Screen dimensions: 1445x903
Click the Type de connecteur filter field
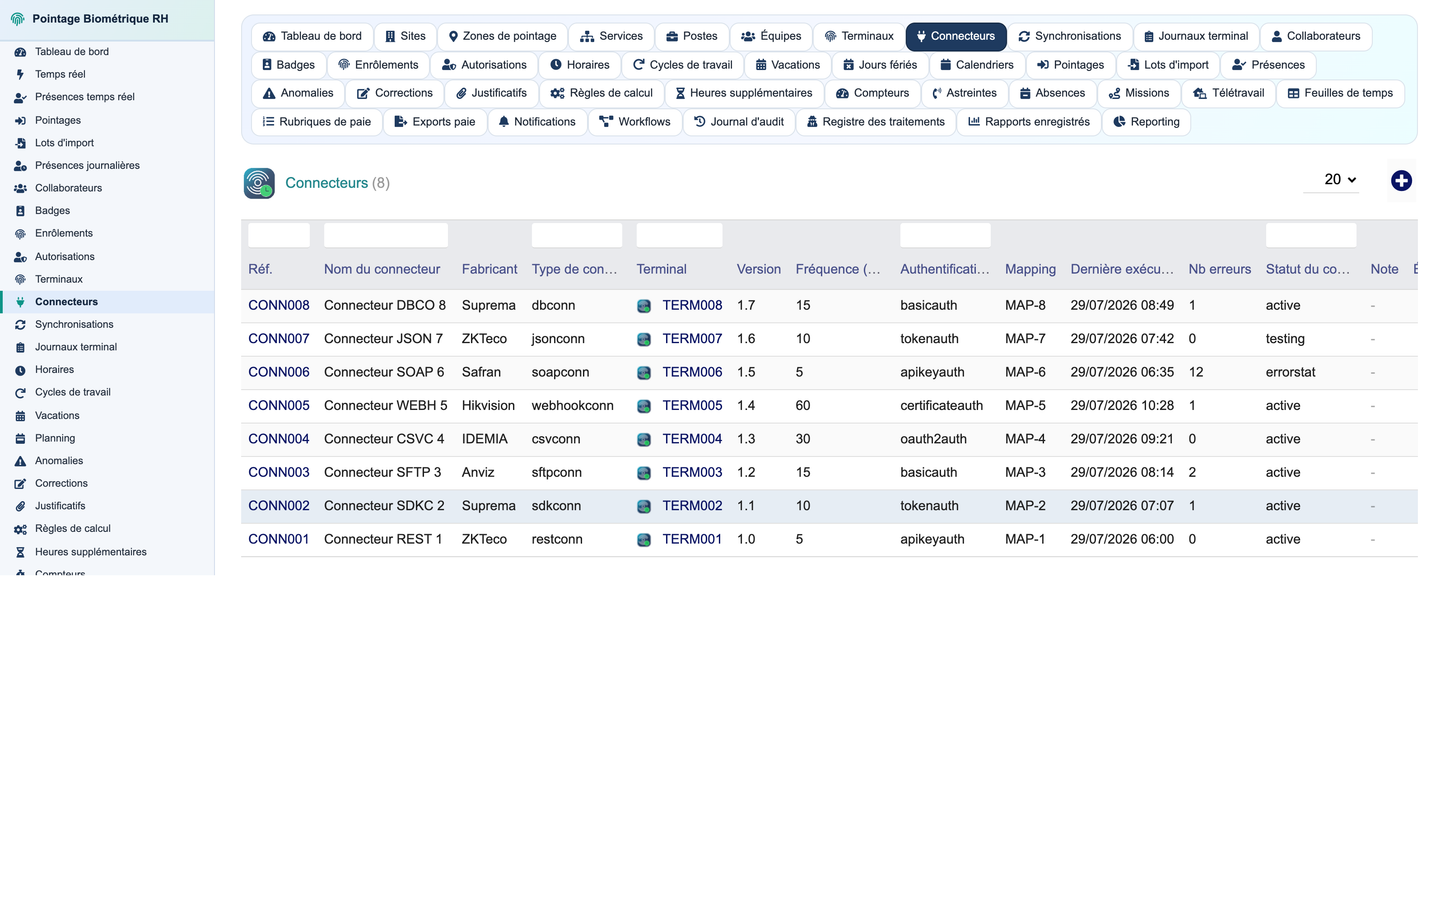[577, 235]
